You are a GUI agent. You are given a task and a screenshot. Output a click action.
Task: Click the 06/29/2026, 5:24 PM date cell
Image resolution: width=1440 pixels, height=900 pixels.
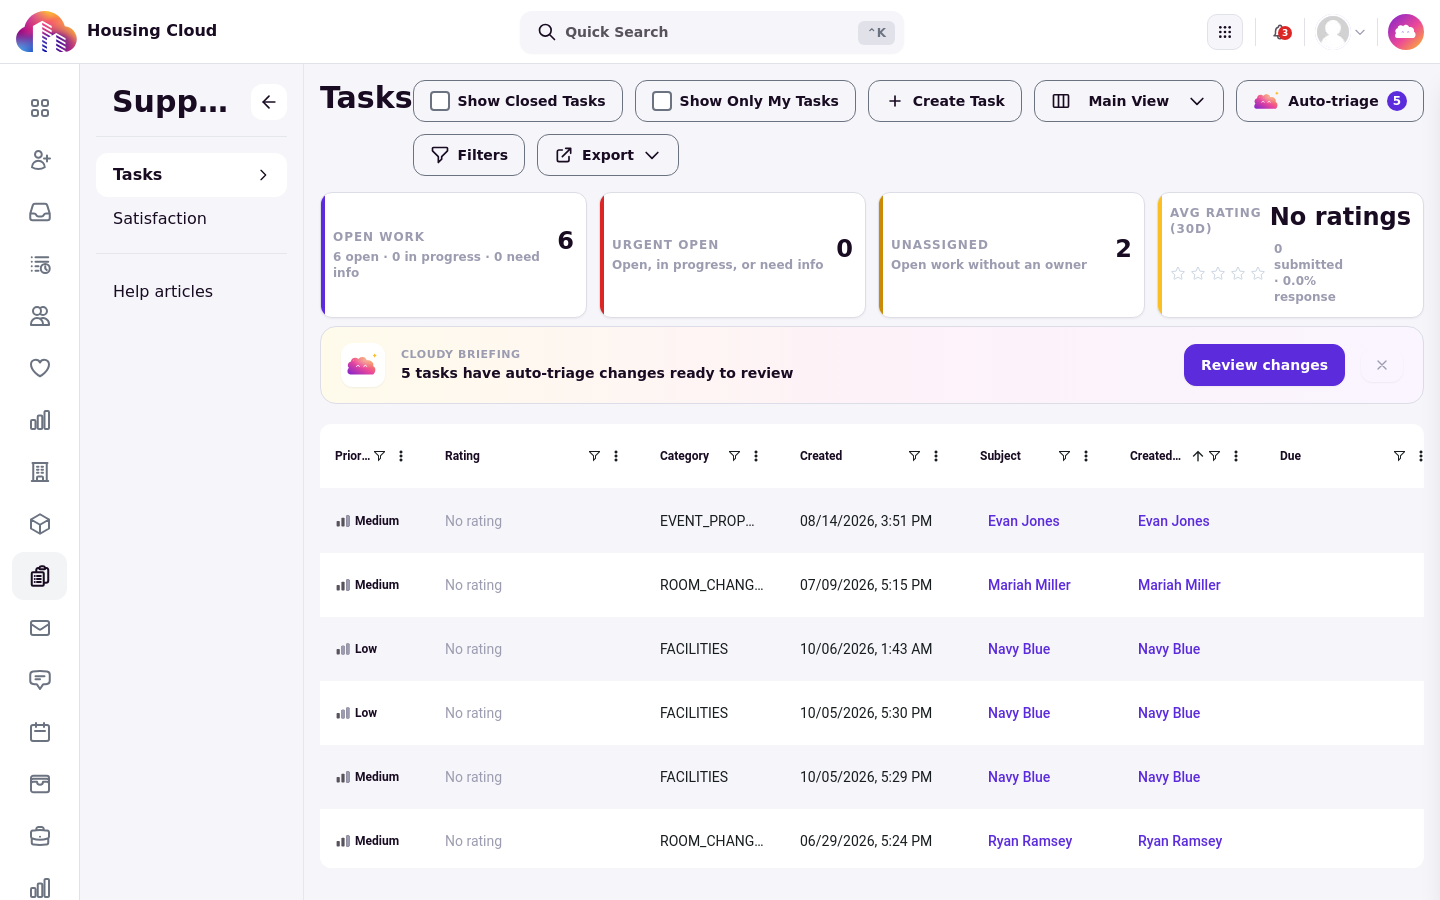866,841
